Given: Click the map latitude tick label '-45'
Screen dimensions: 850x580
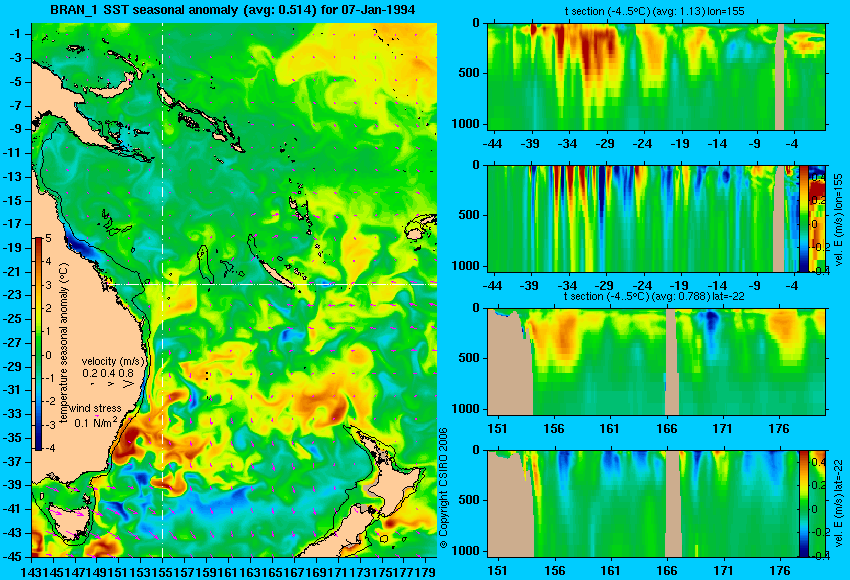Looking at the screenshot, I should [12, 557].
